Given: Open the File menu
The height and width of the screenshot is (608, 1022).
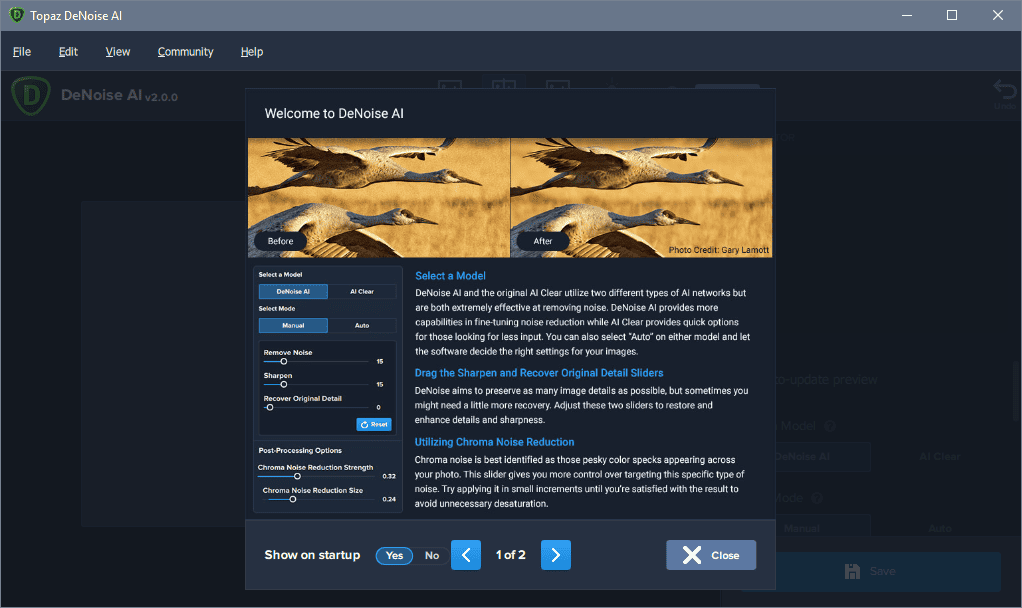Looking at the screenshot, I should click(x=22, y=51).
